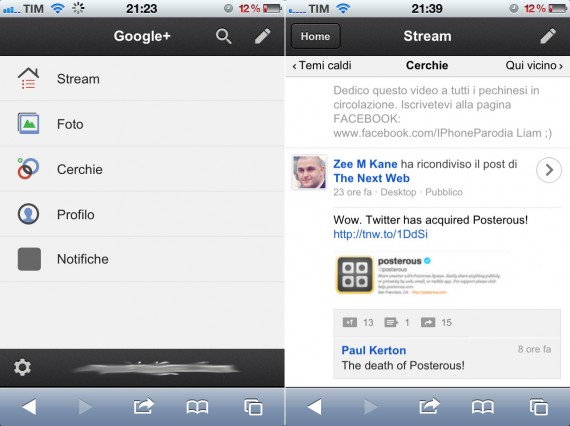
Task: Tap the reshare icon showing 15
Action: [428, 322]
